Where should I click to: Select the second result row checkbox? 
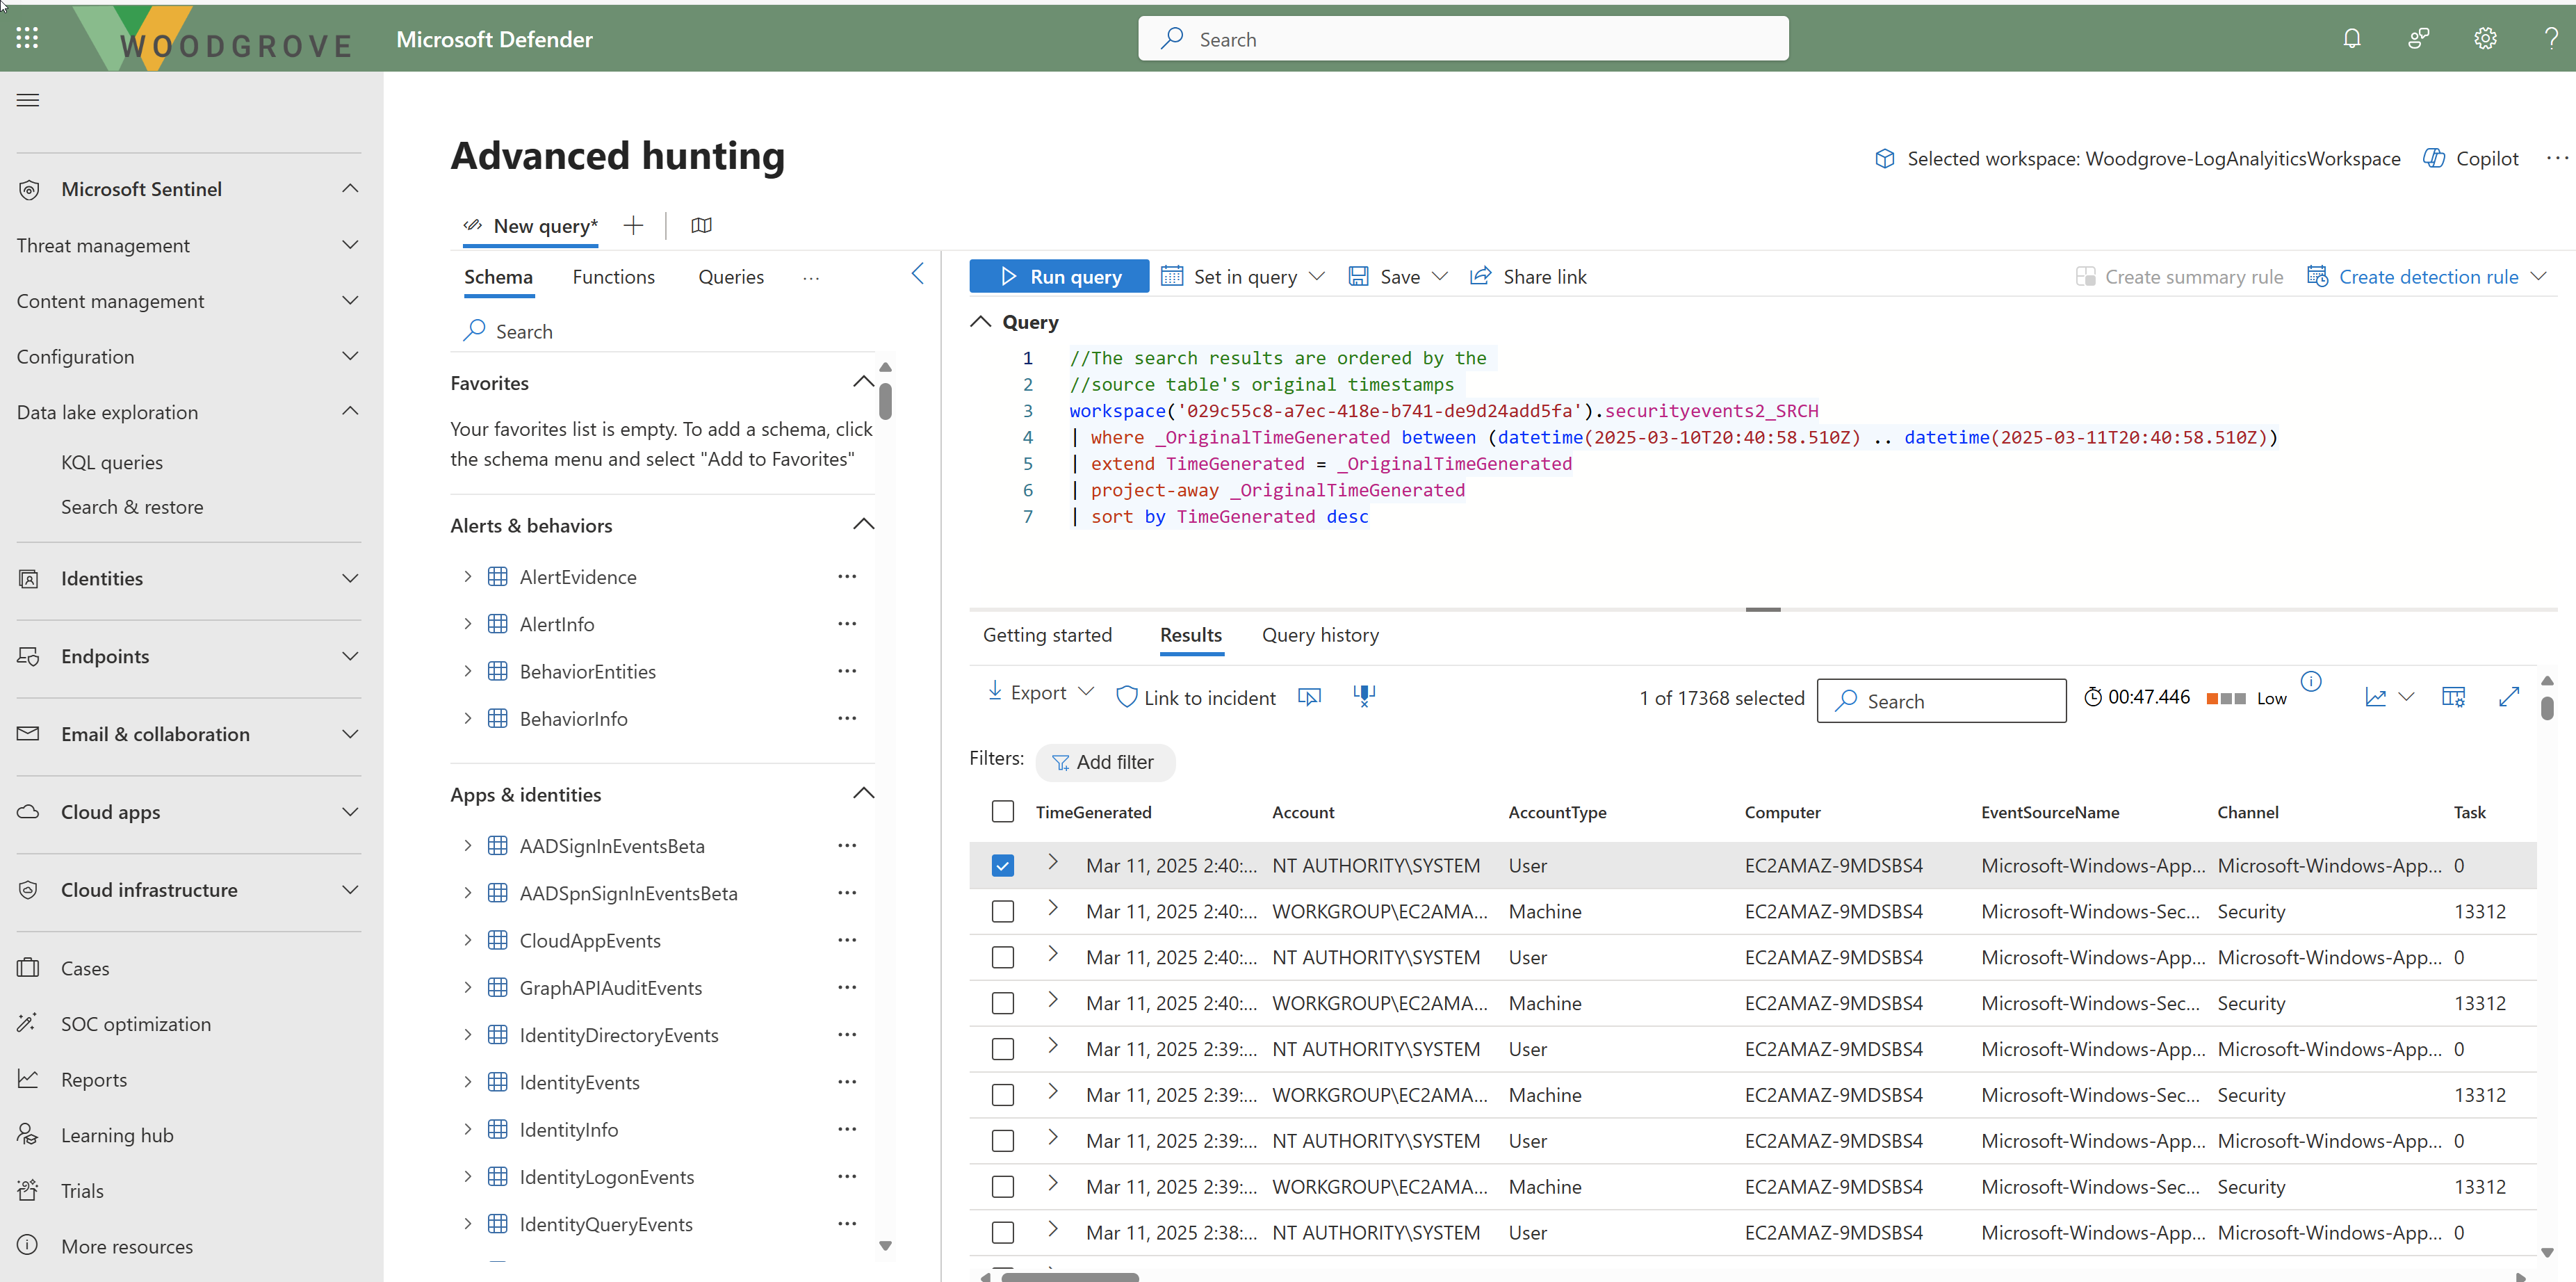click(1002, 911)
